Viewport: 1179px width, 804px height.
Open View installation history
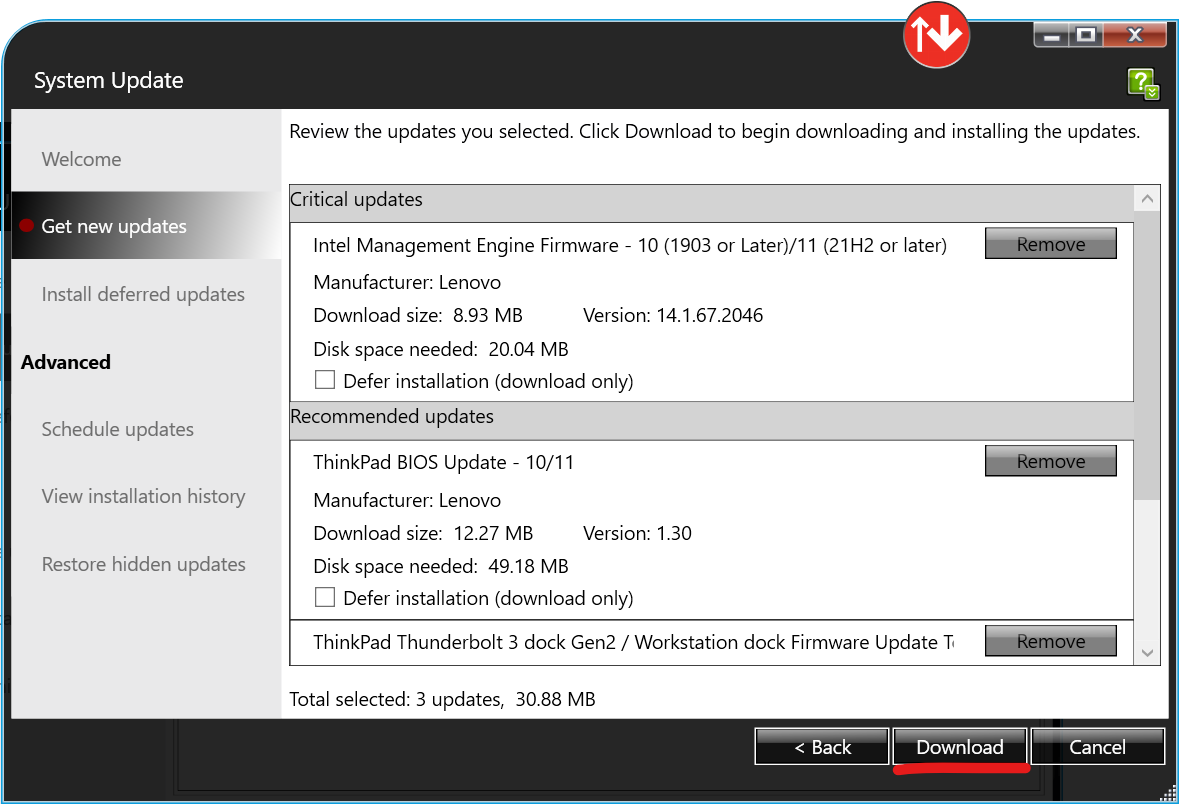coord(143,496)
